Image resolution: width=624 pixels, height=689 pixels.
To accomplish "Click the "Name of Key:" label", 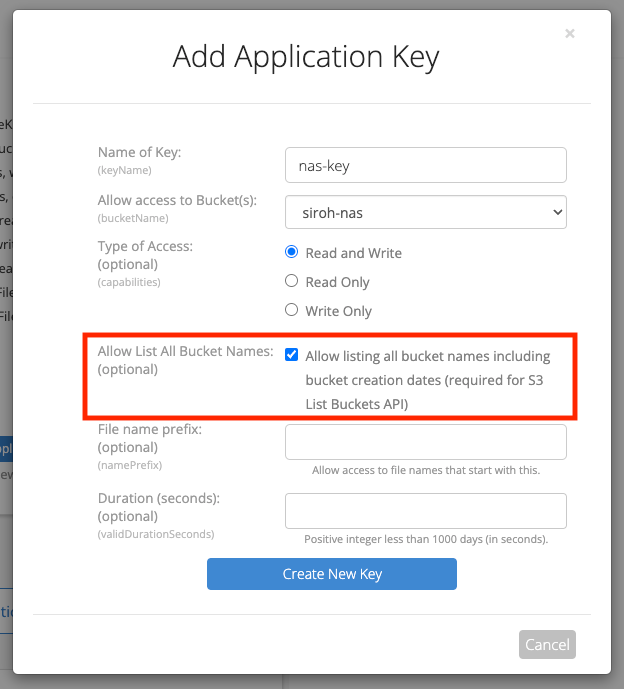I will [x=139, y=153].
